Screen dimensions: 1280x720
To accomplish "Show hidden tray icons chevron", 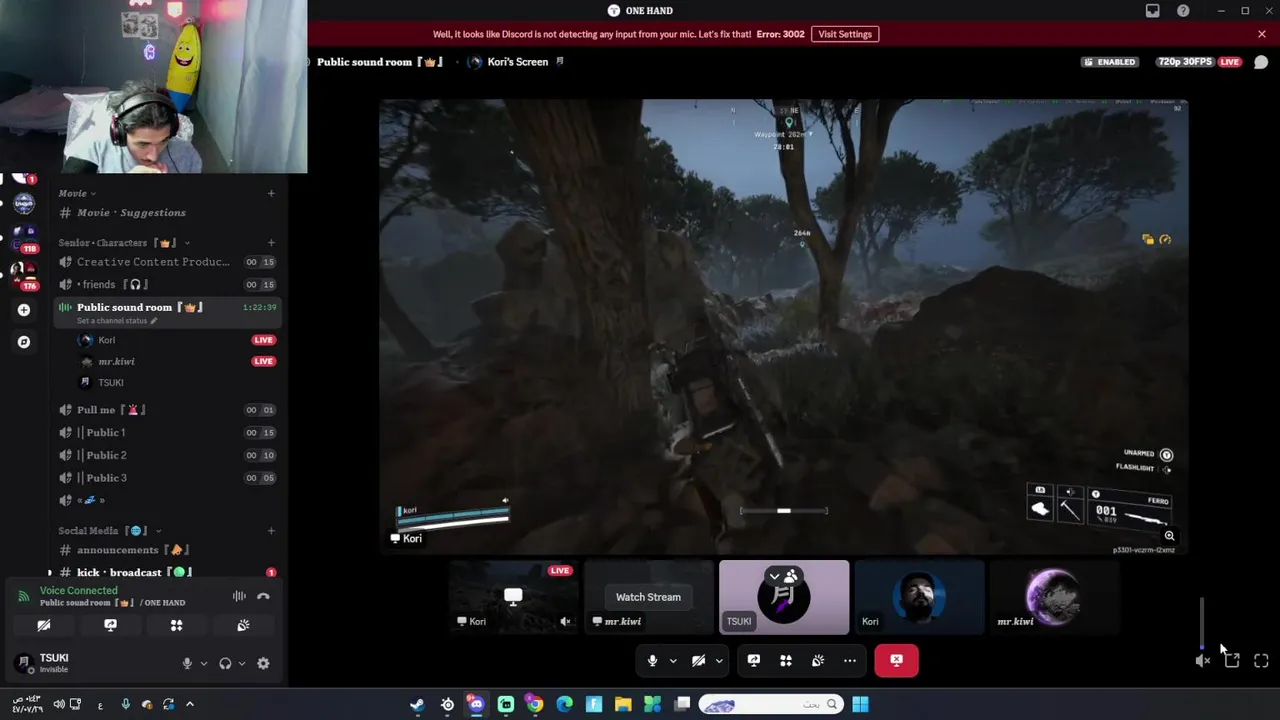I will pos(189,705).
